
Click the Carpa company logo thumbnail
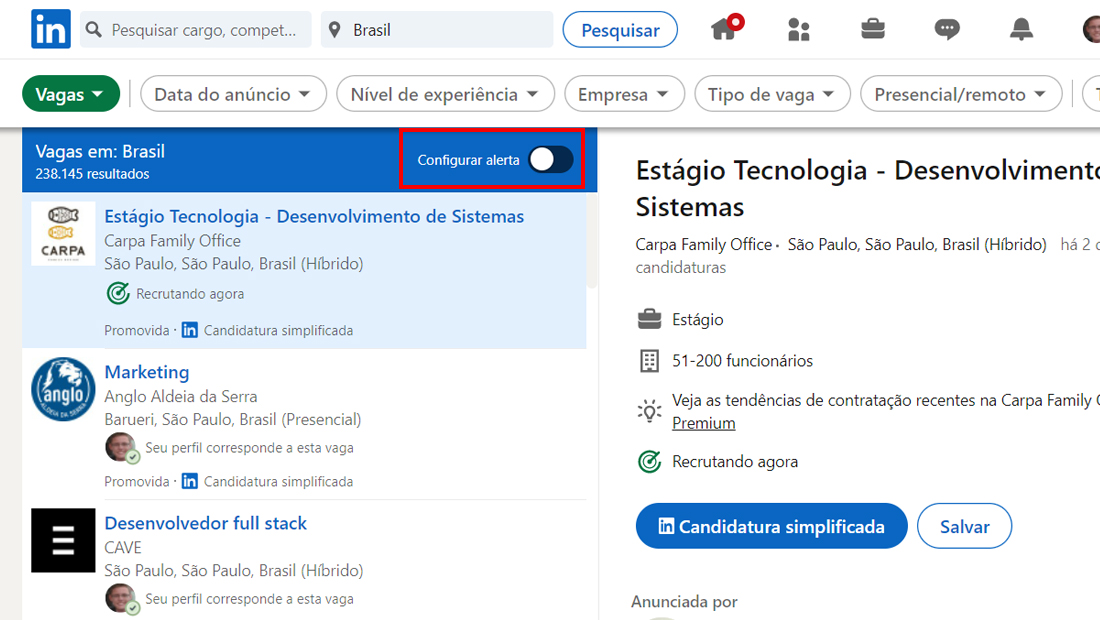coord(63,234)
